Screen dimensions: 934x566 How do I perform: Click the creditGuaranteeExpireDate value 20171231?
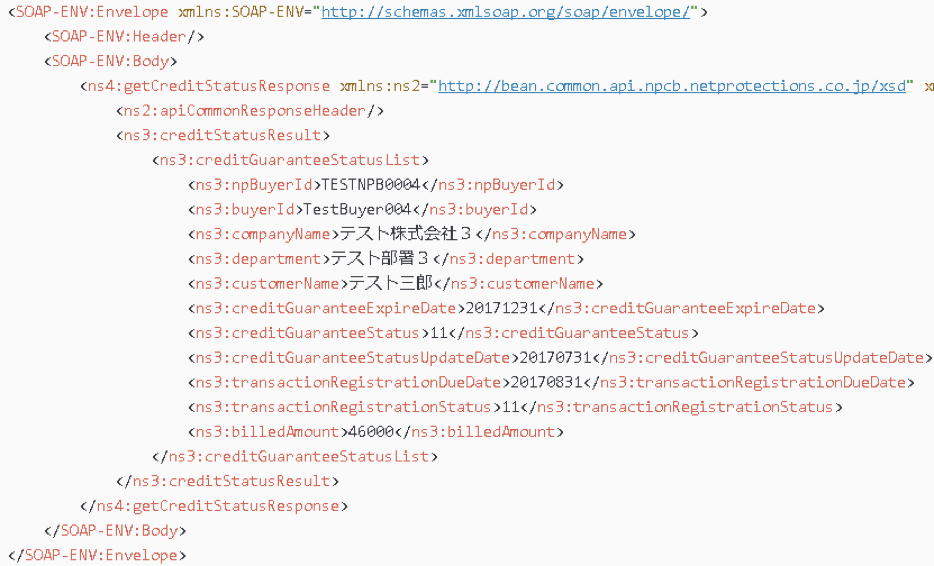click(502, 309)
